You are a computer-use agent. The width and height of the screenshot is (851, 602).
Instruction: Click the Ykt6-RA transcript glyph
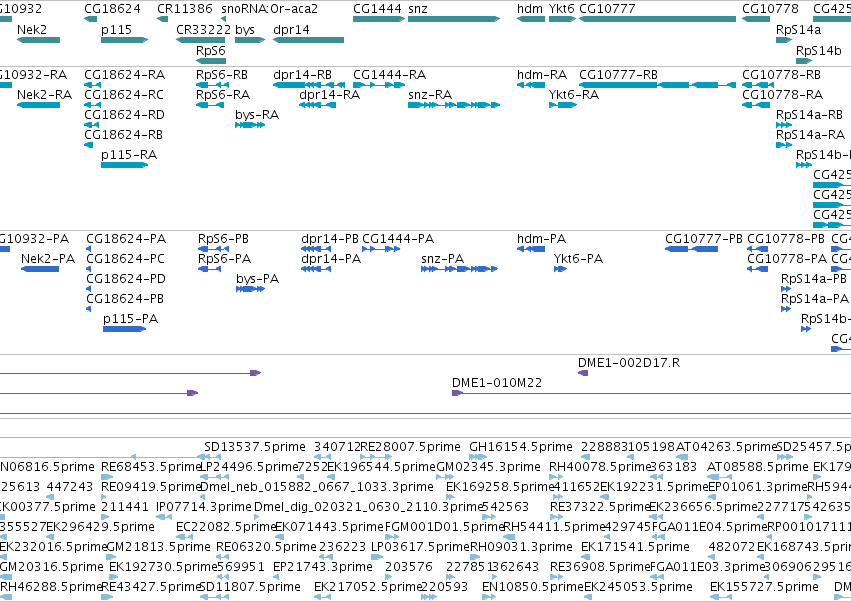click(x=562, y=105)
